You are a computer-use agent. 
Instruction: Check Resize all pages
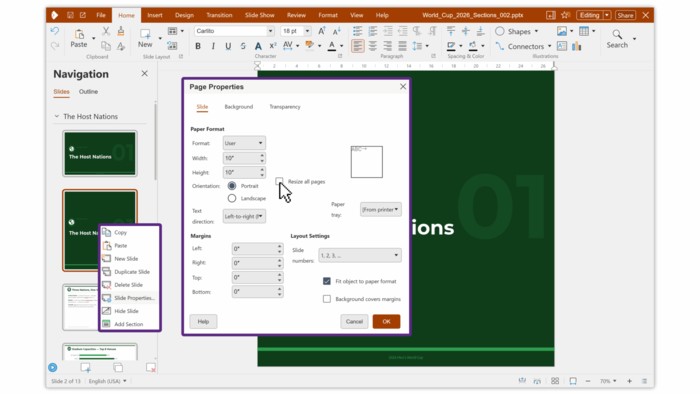[279, 181]
